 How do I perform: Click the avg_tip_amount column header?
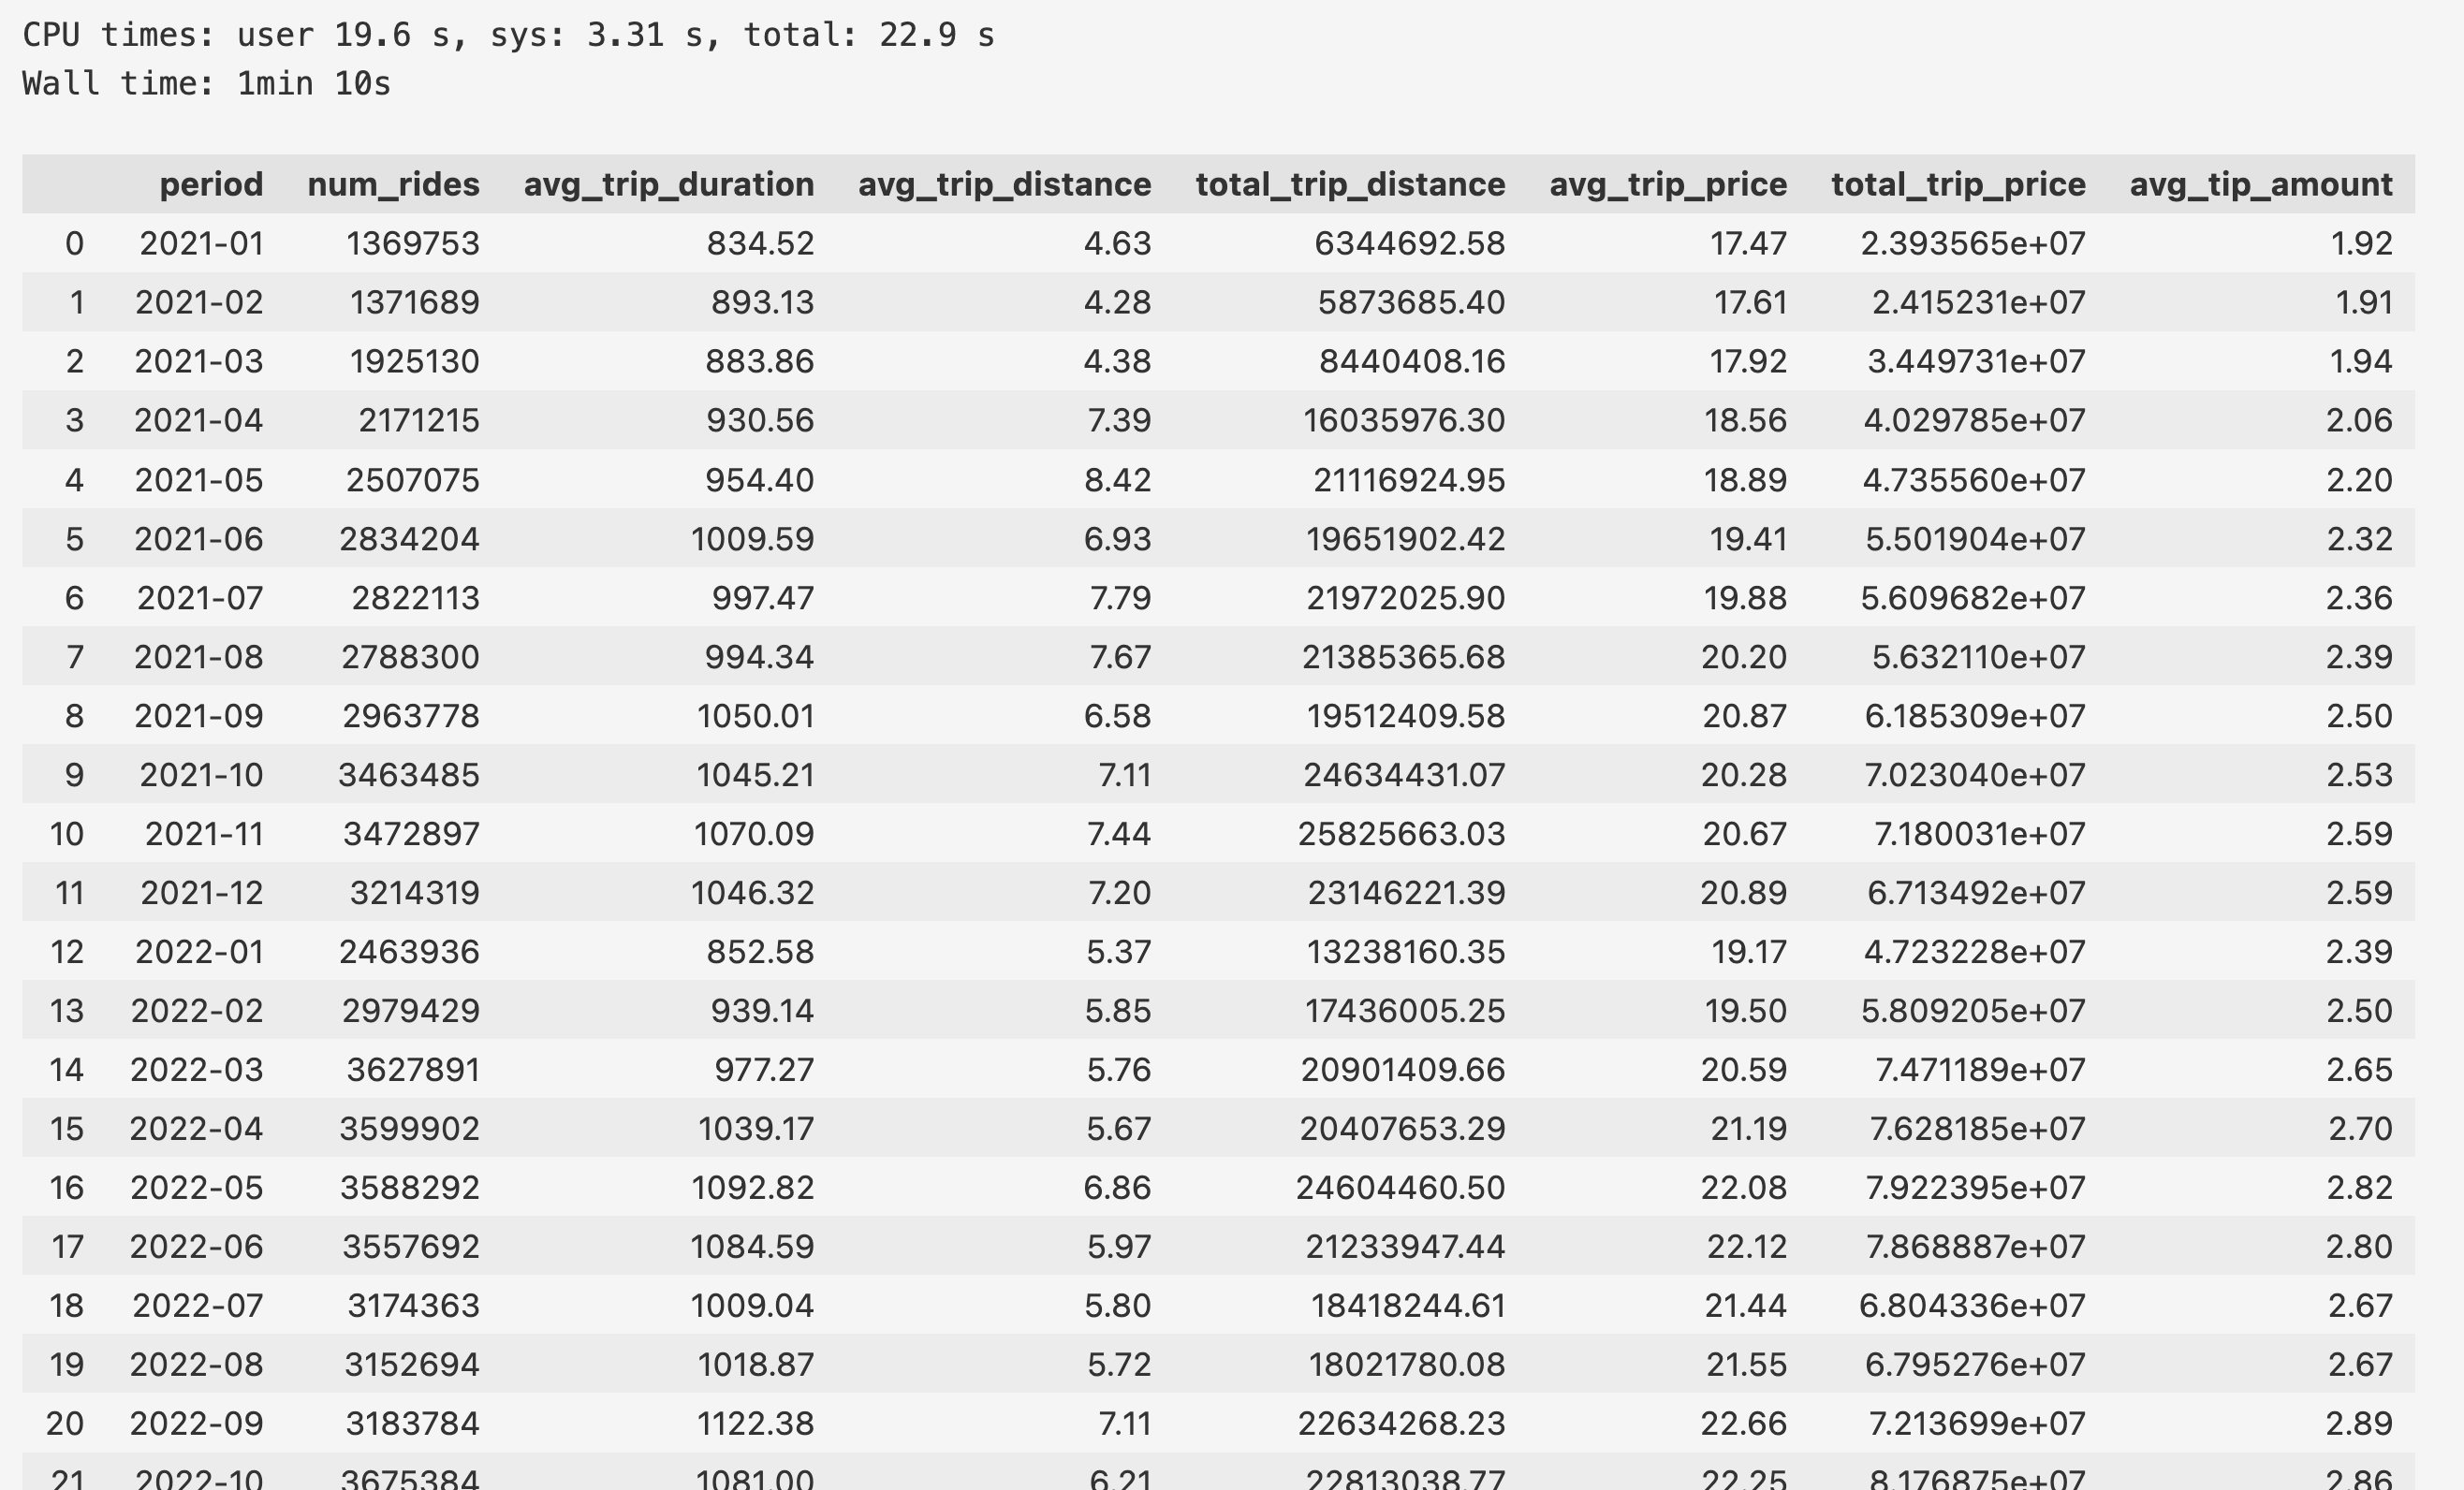(x=2260, y=185)
